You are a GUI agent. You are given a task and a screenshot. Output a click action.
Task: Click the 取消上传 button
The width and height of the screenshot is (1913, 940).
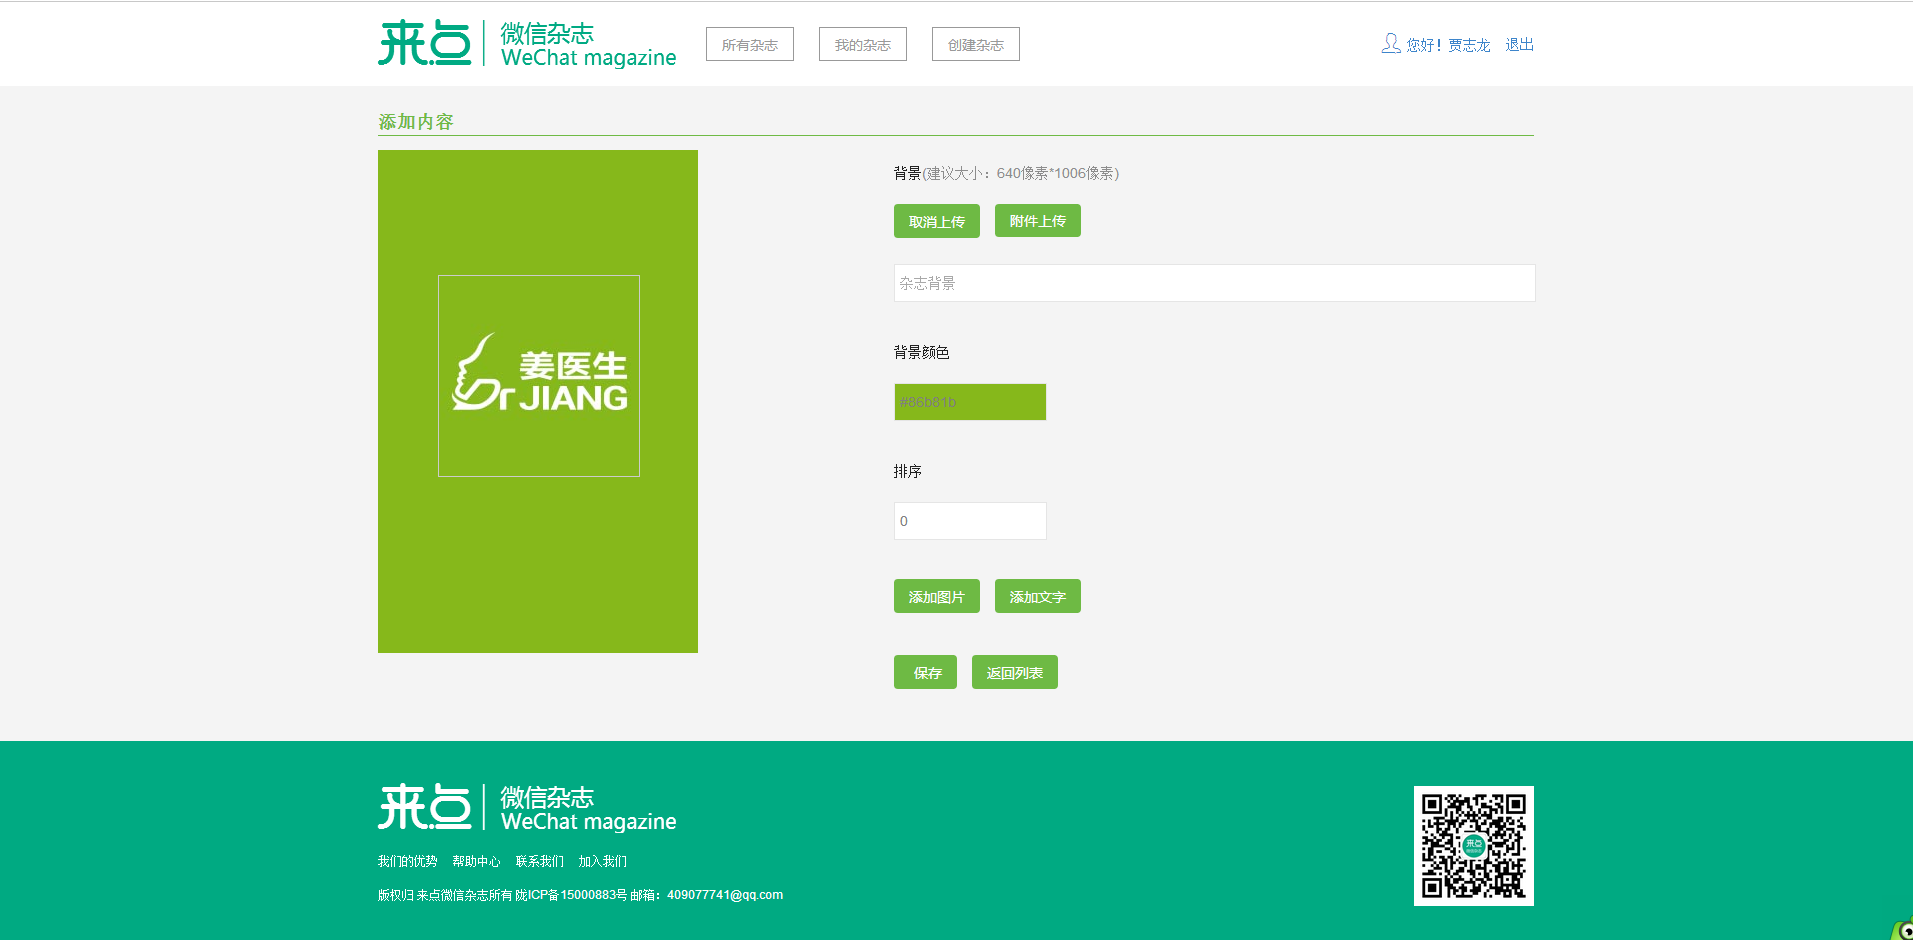[x=937, y=221]
